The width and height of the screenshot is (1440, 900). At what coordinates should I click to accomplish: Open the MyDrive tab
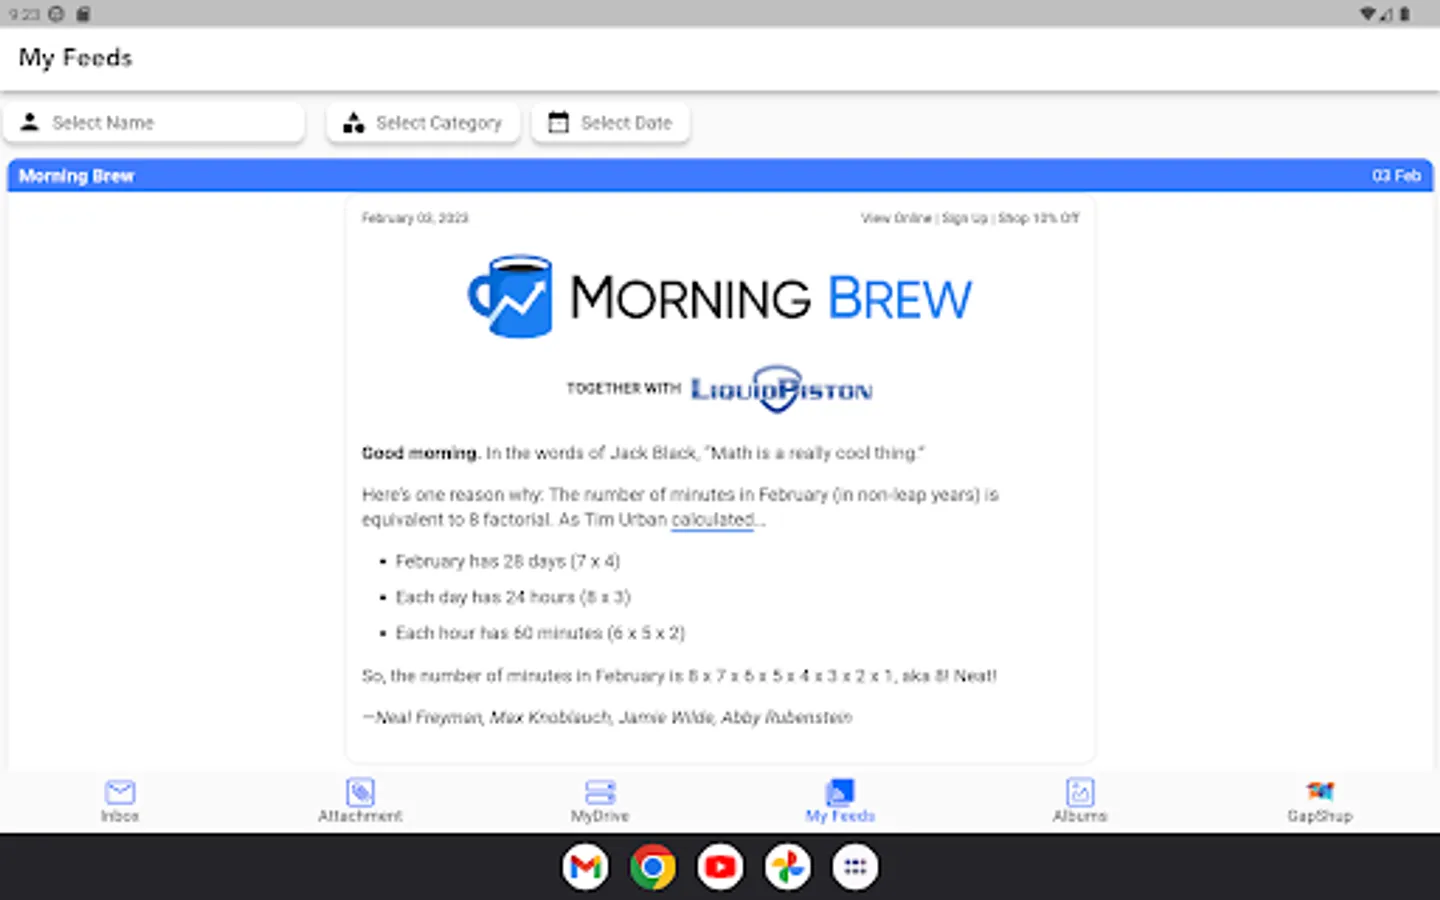[600, 801]
